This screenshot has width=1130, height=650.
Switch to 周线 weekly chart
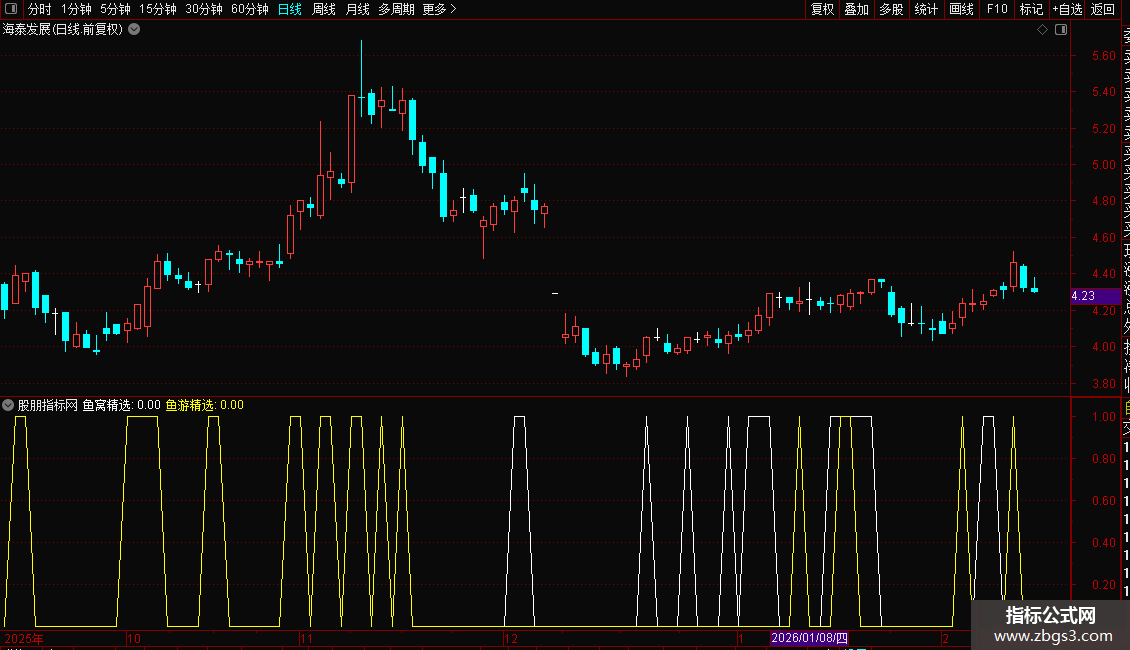[x=324, y=9]
